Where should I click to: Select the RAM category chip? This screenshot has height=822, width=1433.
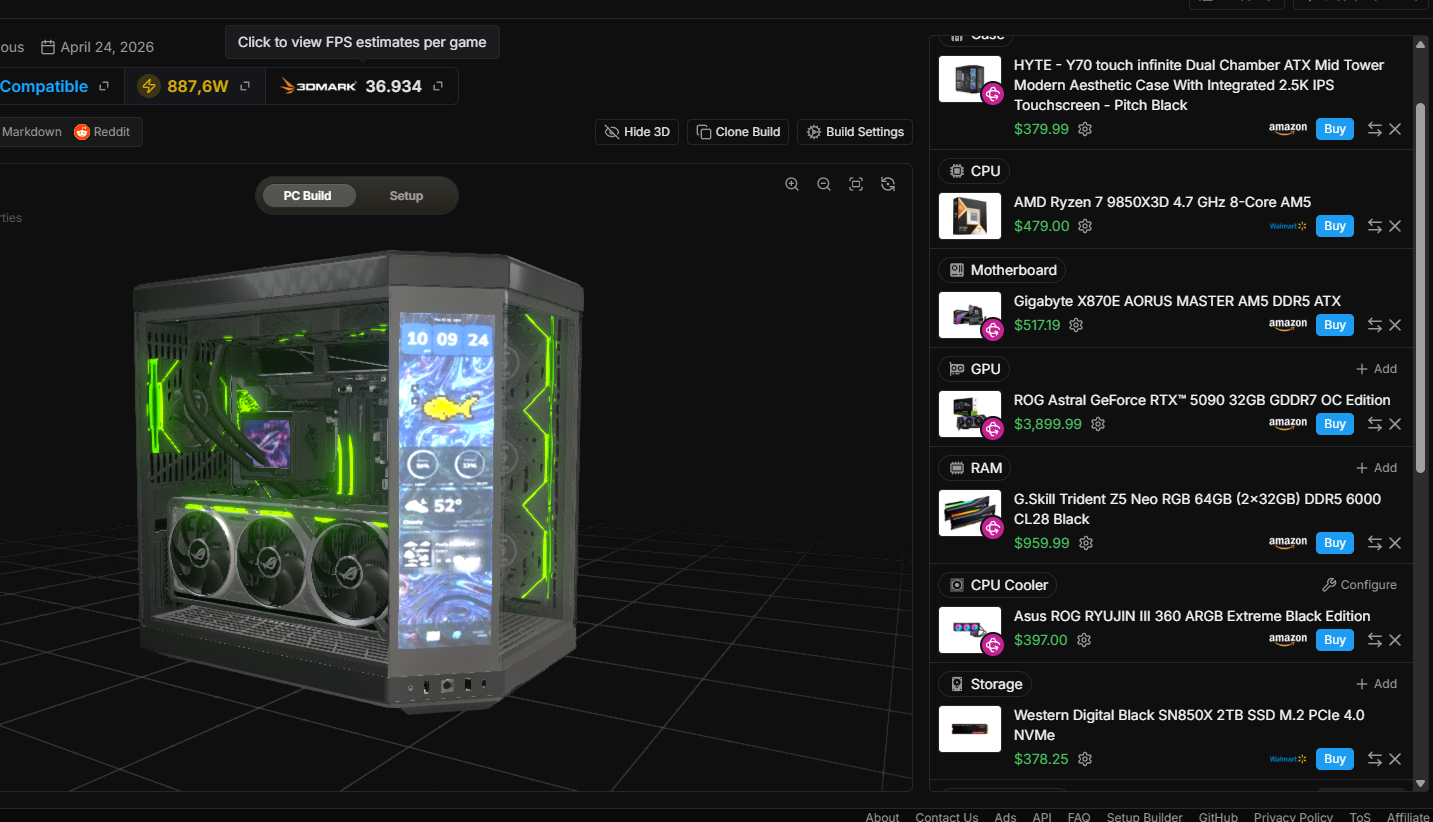coord(975,468)
